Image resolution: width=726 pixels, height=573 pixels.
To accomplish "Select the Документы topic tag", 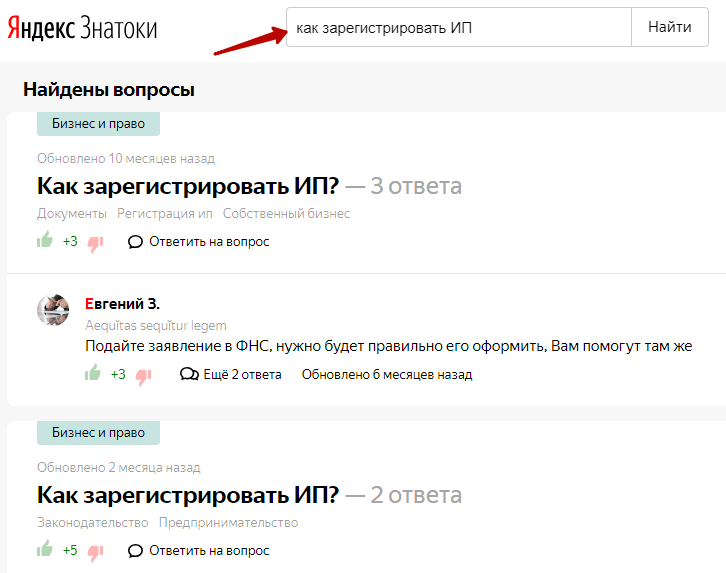I will (72, 213).
